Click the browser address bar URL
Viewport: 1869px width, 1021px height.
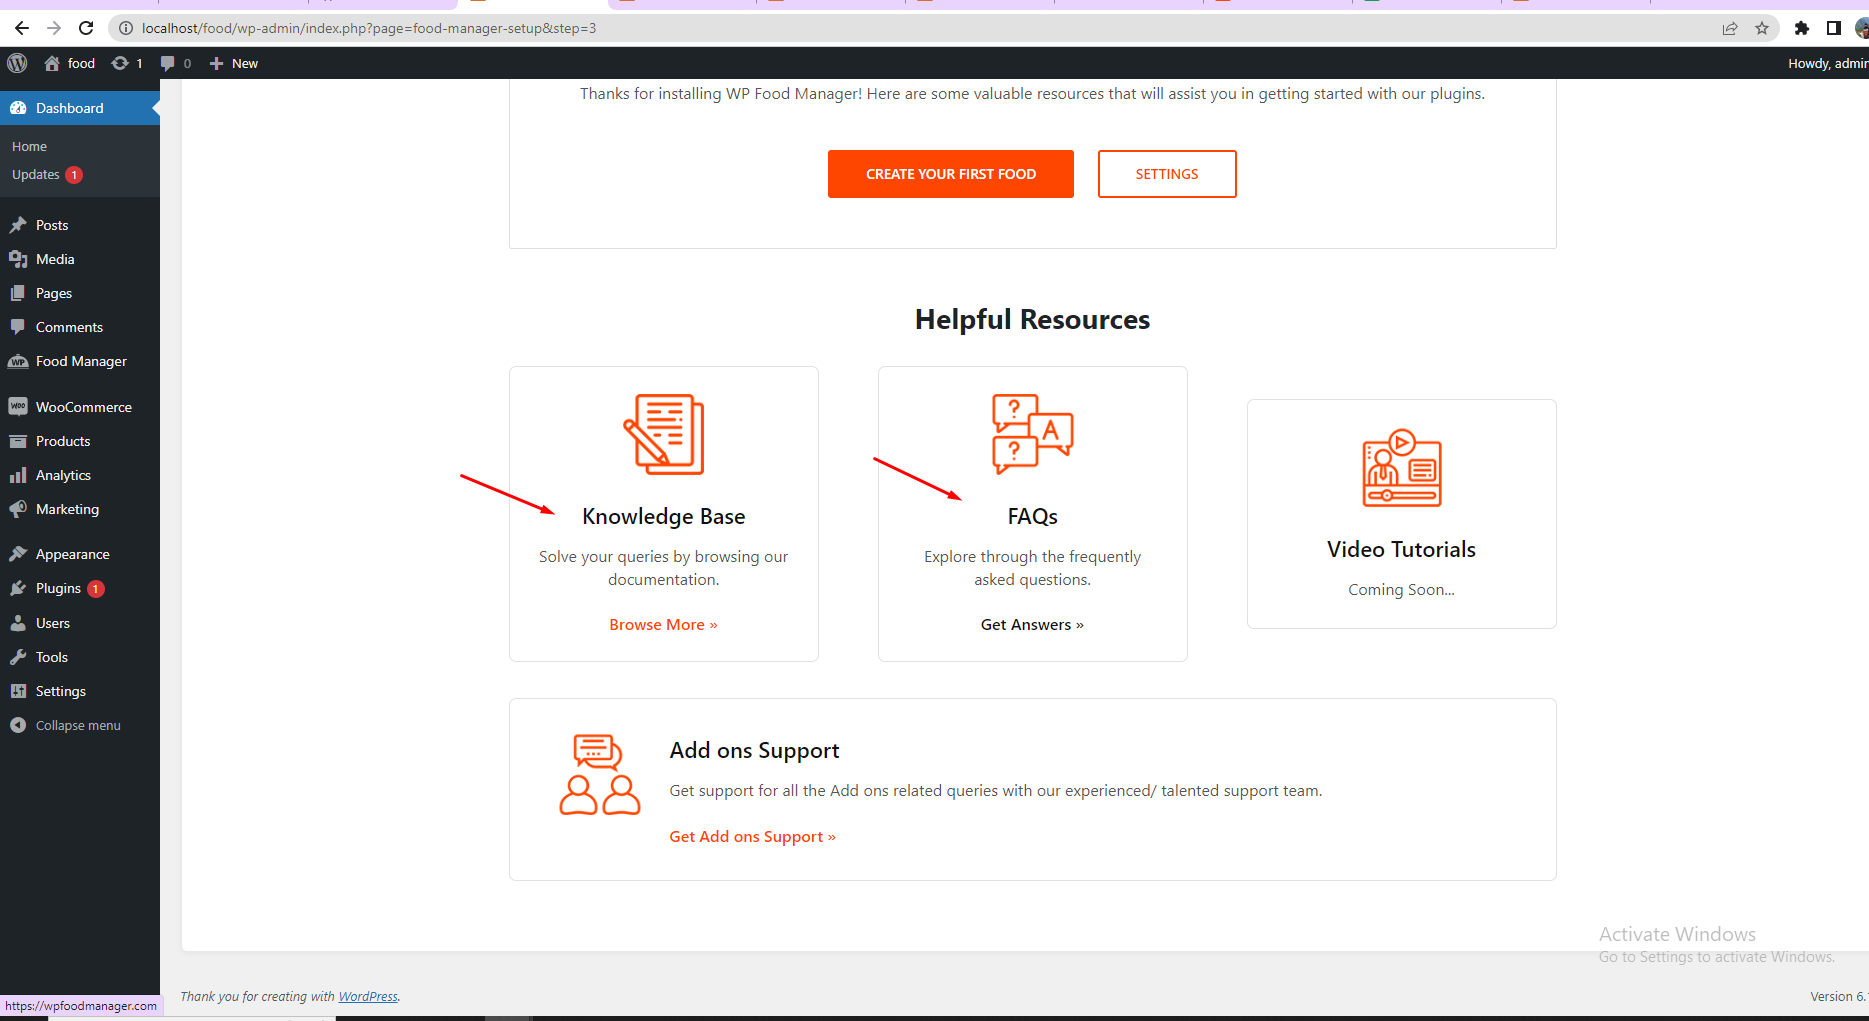point(369,28)
